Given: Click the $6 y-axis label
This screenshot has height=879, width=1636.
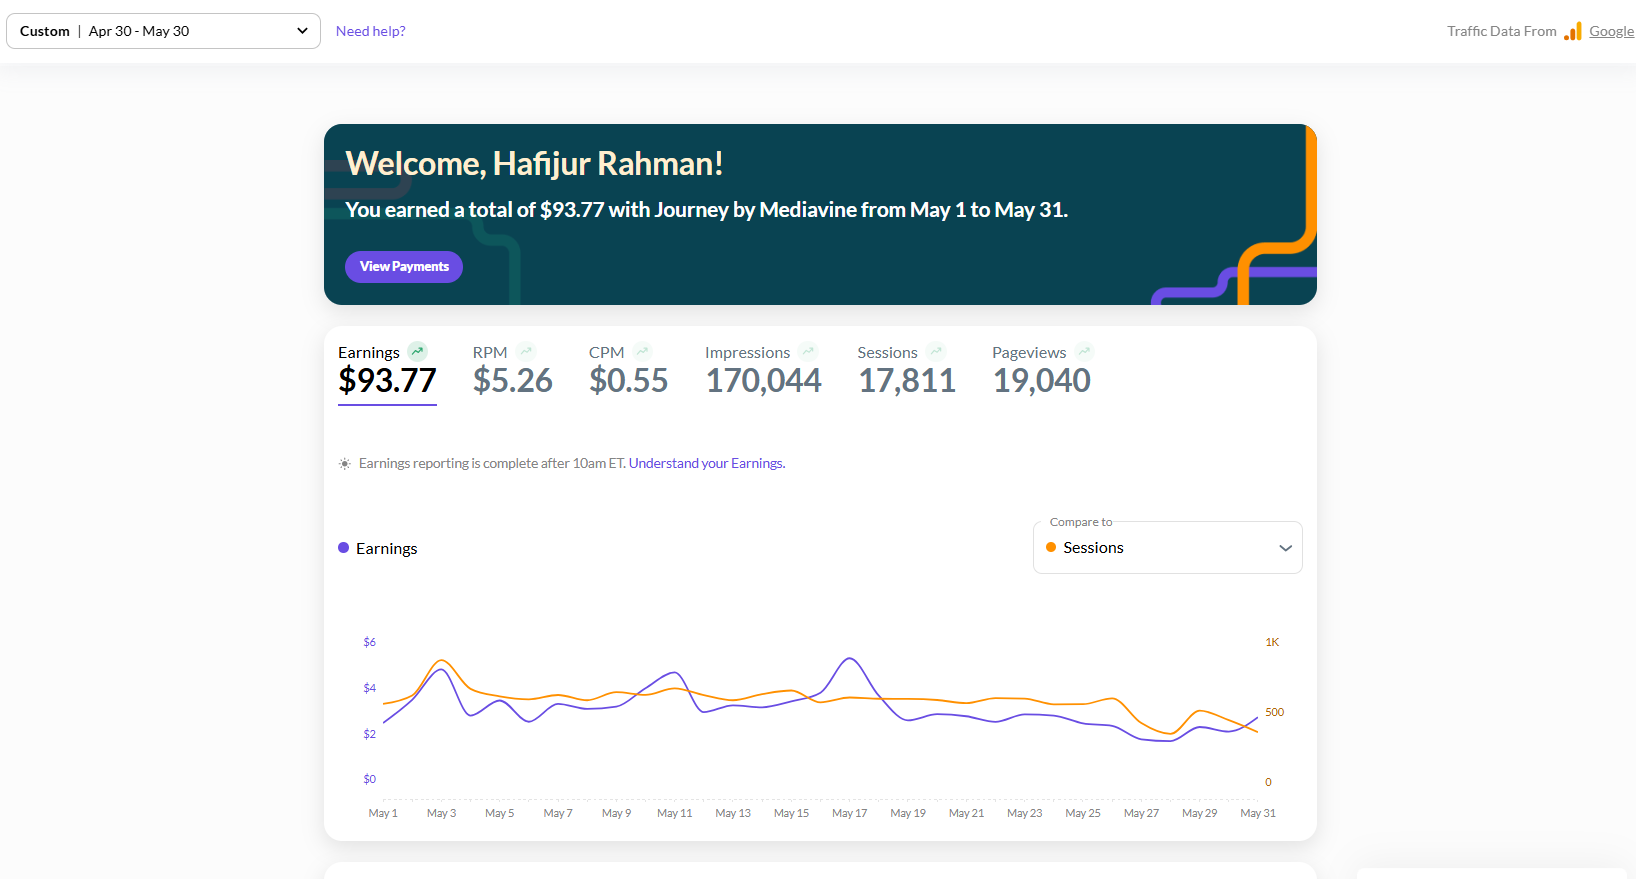Looking at the screenshot, I should pyautogui.click(x=370, y=642).
